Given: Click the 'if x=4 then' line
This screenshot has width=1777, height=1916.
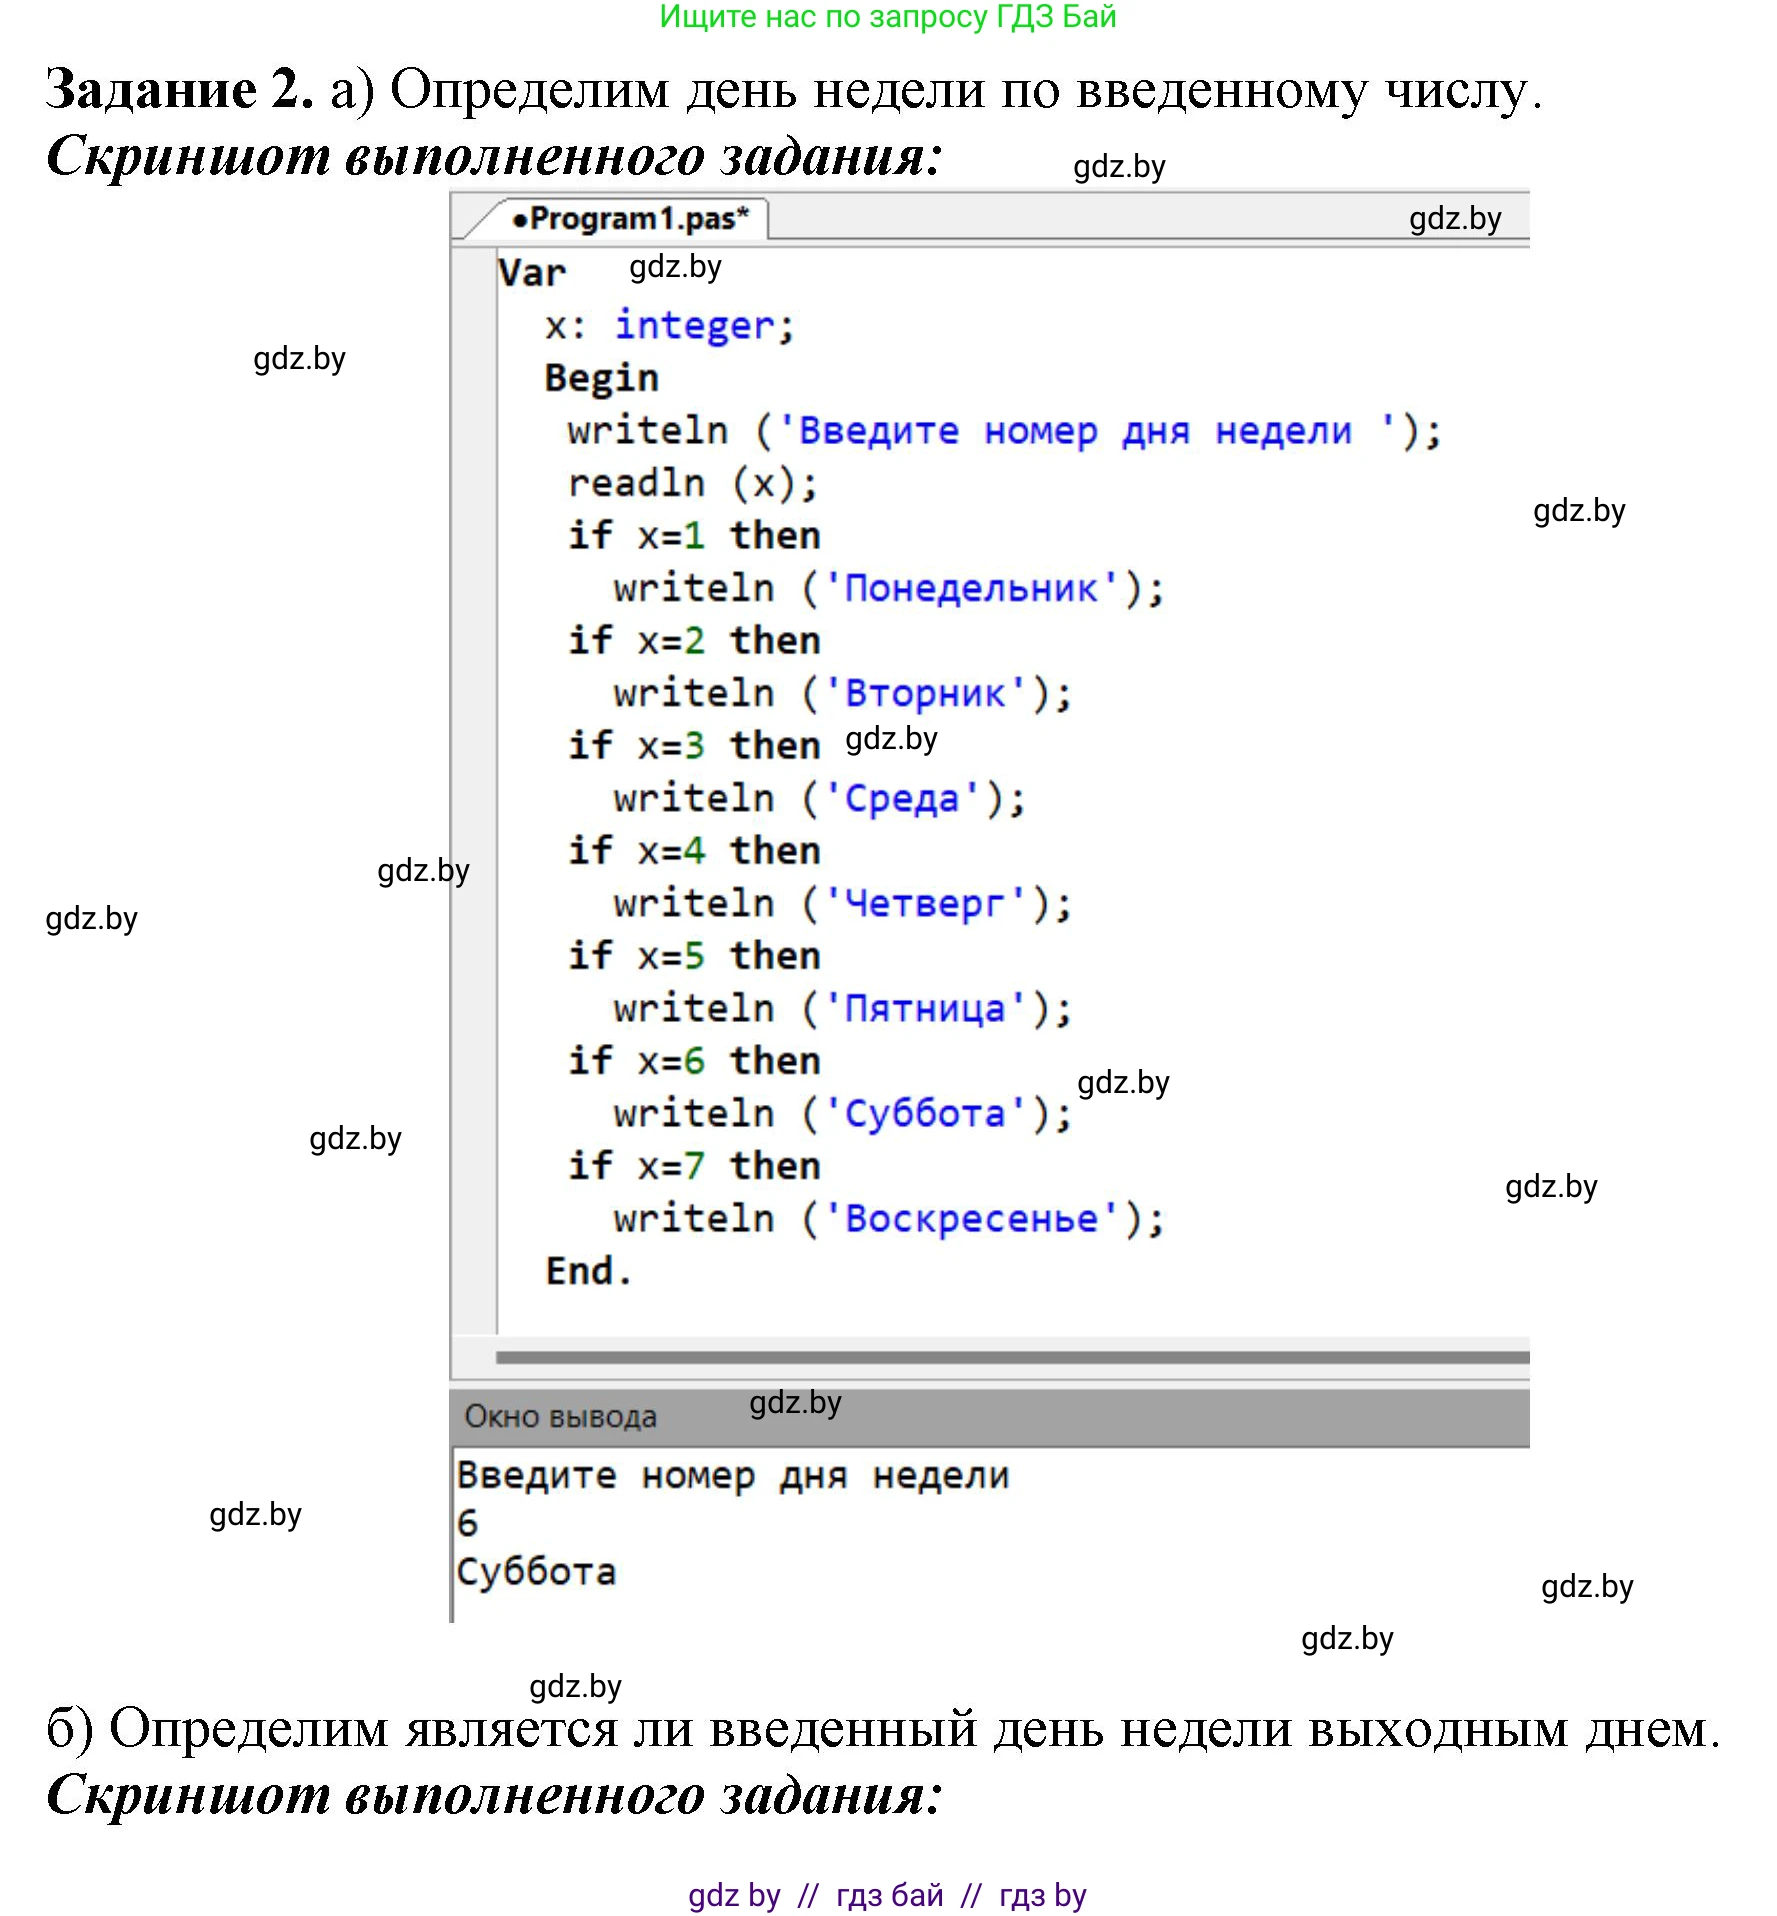Looking at the screenshot, I should (694, 850).
